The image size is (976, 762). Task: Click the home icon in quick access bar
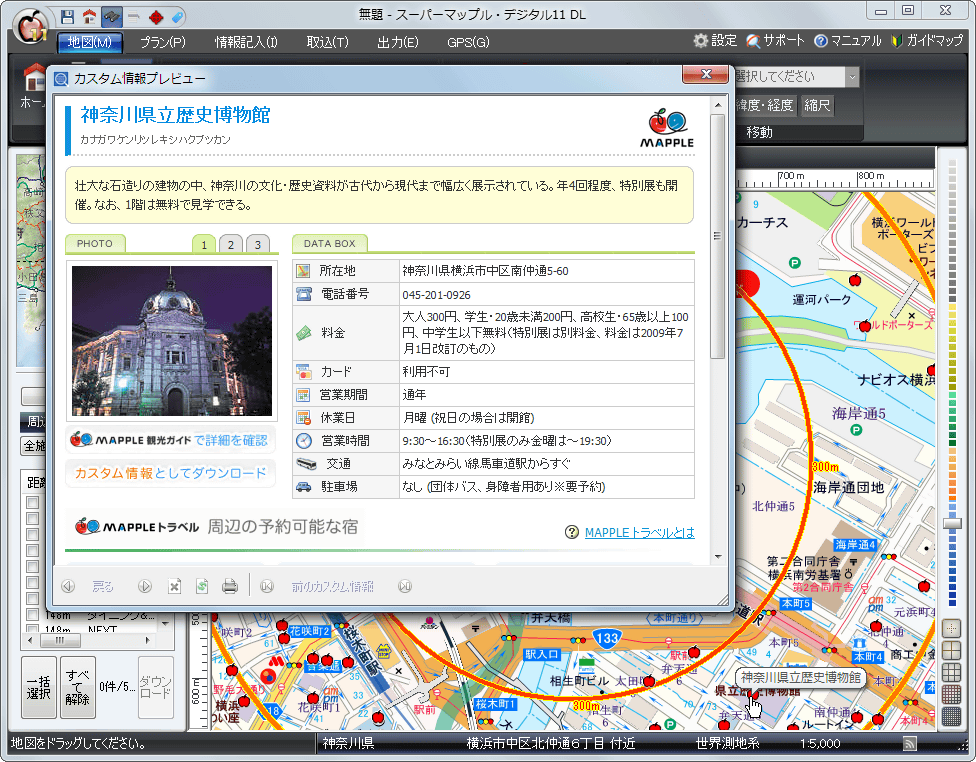(90, 17)
